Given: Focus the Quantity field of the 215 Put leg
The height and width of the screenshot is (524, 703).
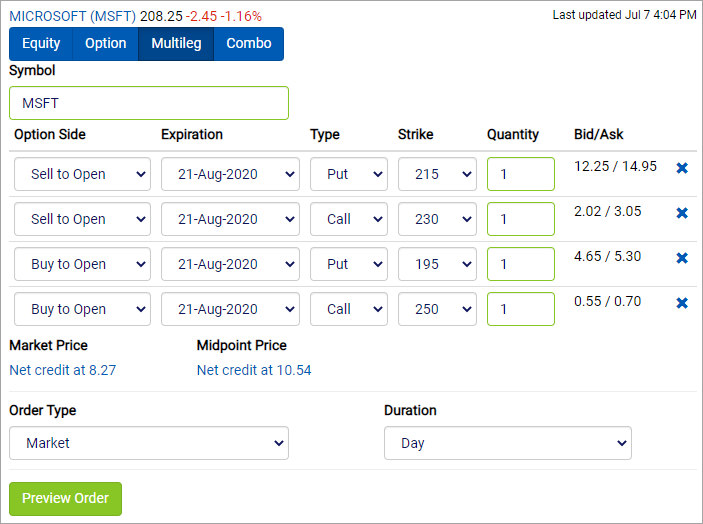Looking at the screenshot, I should click(521, 174).
